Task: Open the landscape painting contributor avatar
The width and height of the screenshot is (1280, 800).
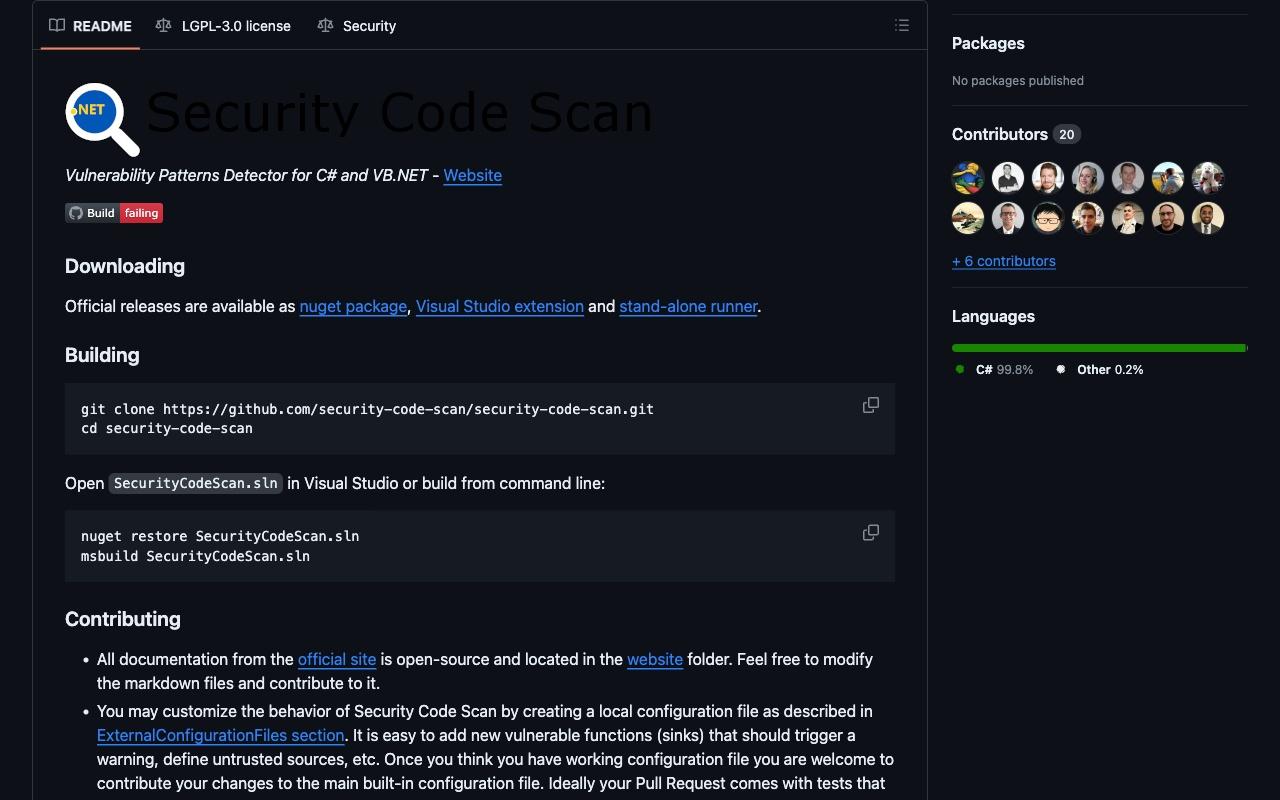Action: [x=968, y=218]
